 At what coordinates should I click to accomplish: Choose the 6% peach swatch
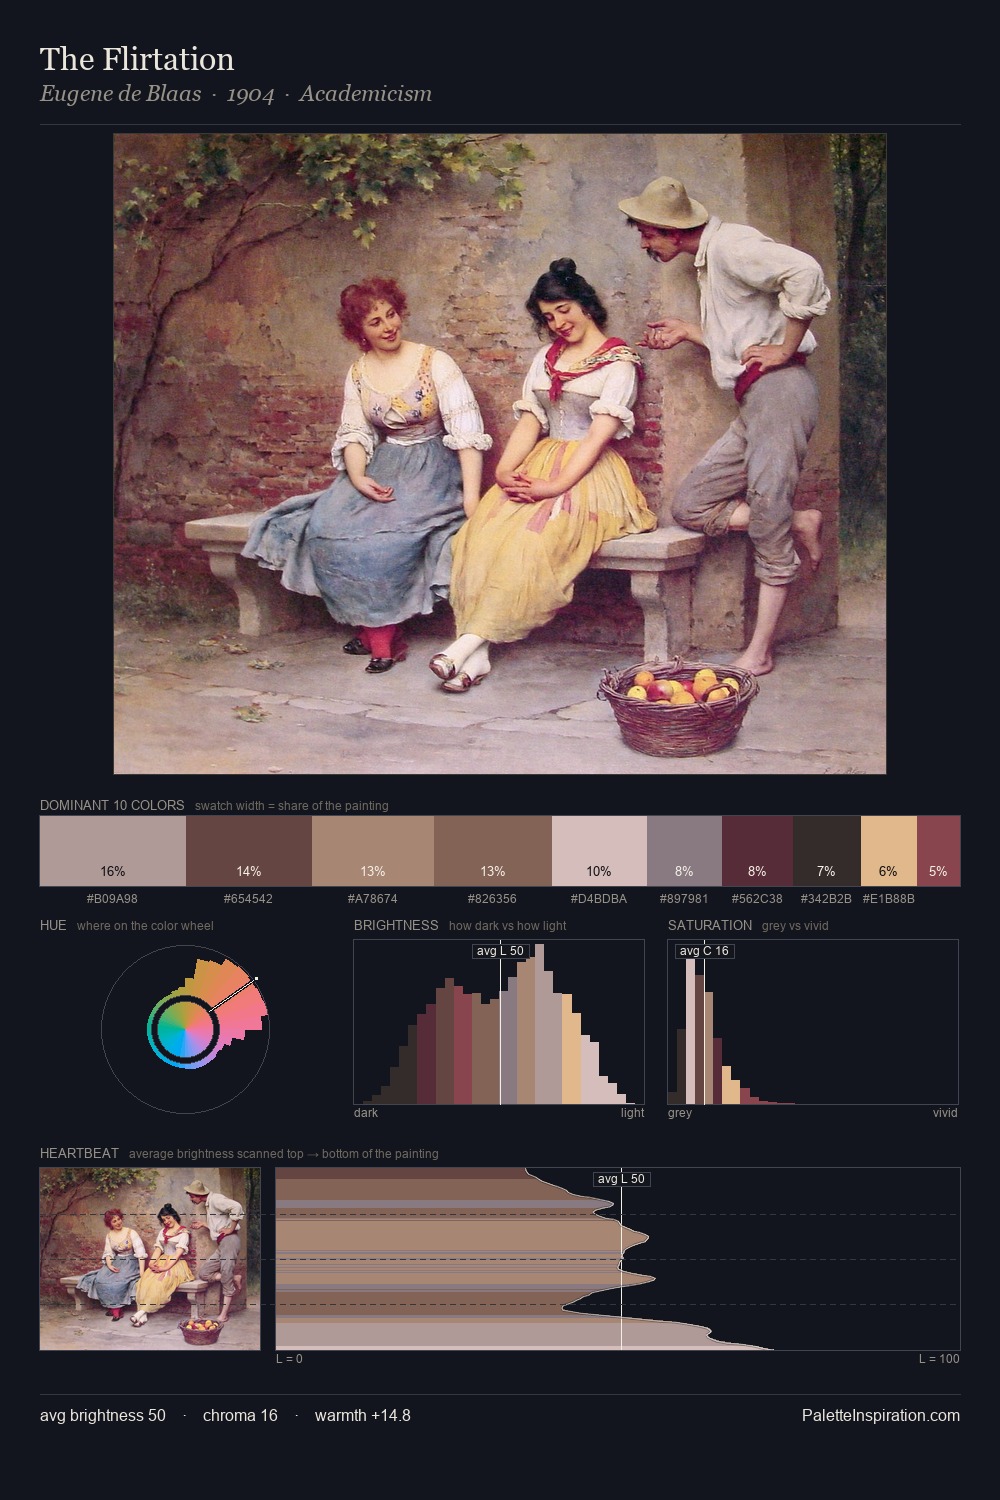[x=888, y=851]
